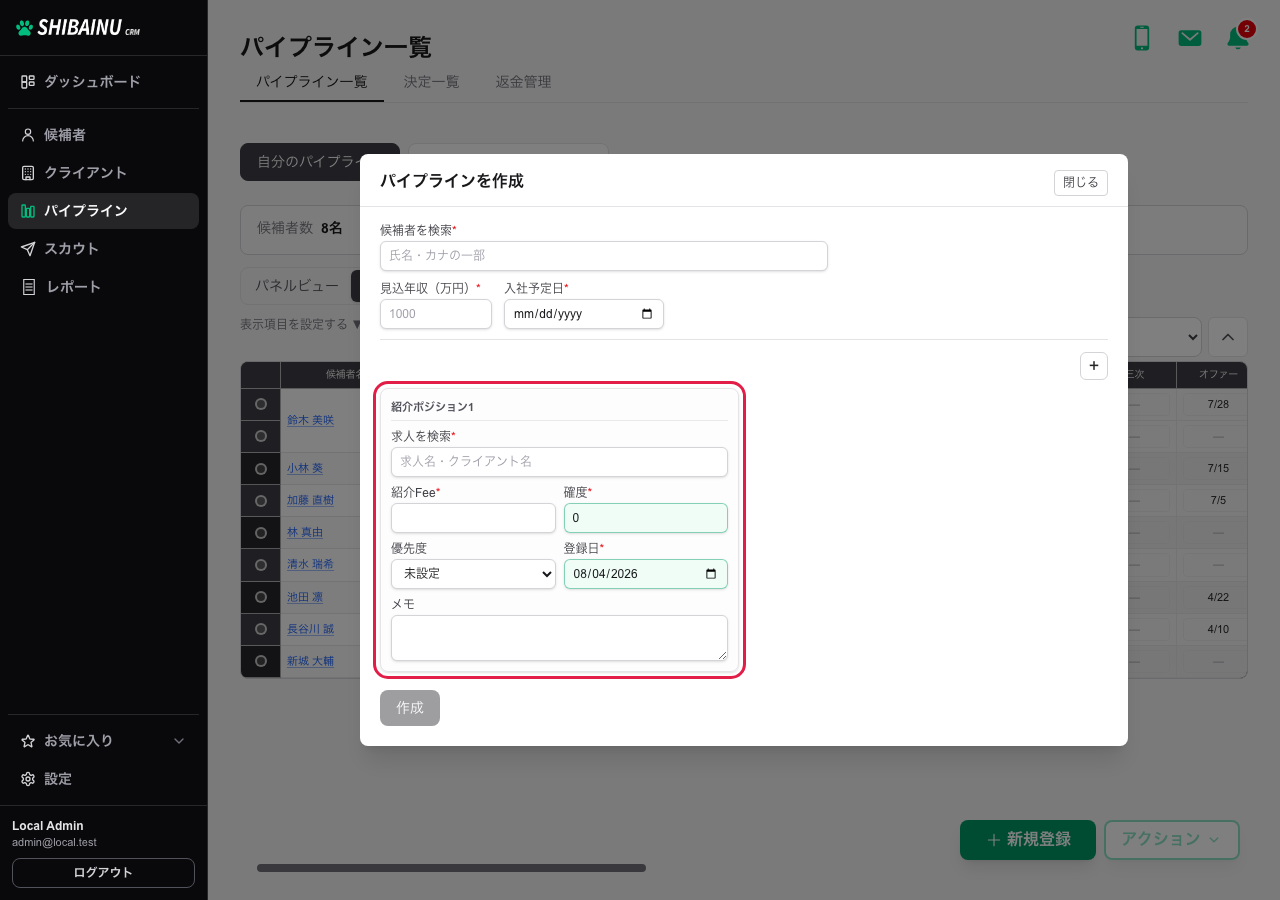The image size is (1280, 900).
Task: Click the 確度 field showing 0
Action: (x=646, y=518)
